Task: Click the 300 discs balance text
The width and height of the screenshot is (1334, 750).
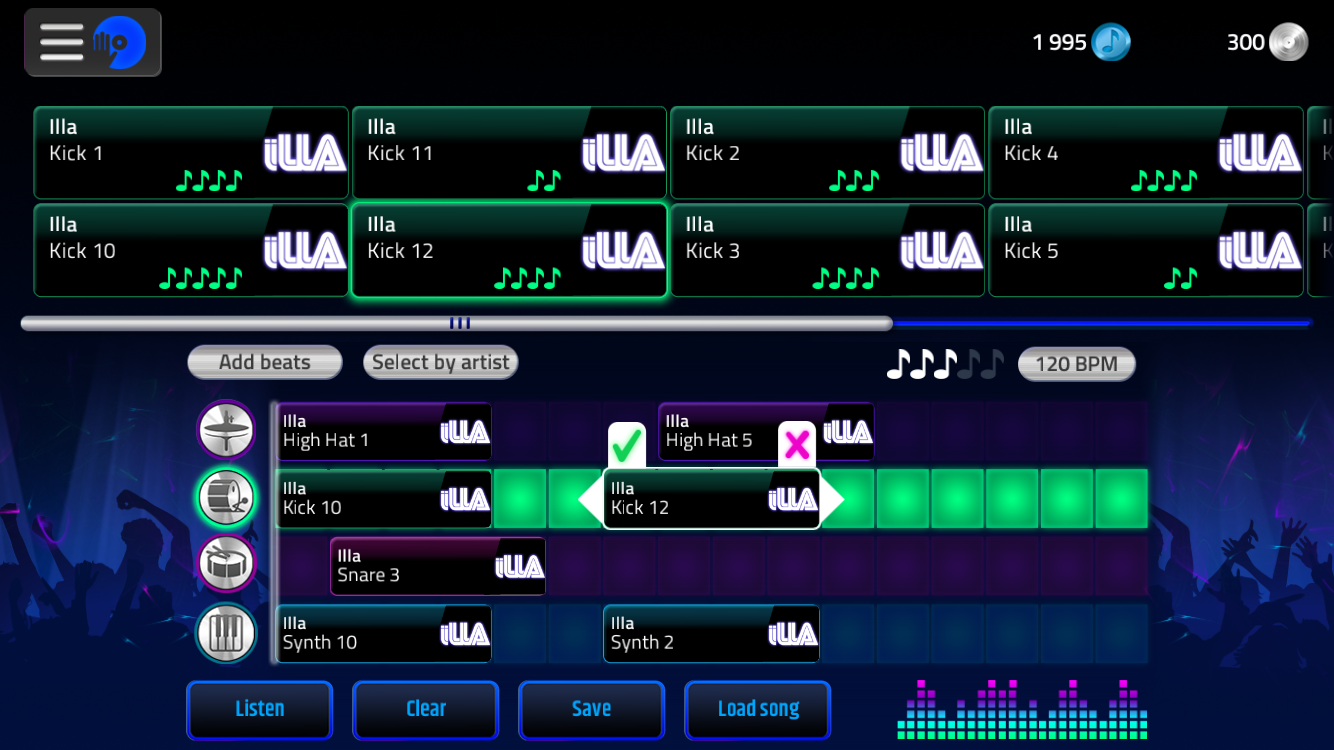Action: point(1246,42)
